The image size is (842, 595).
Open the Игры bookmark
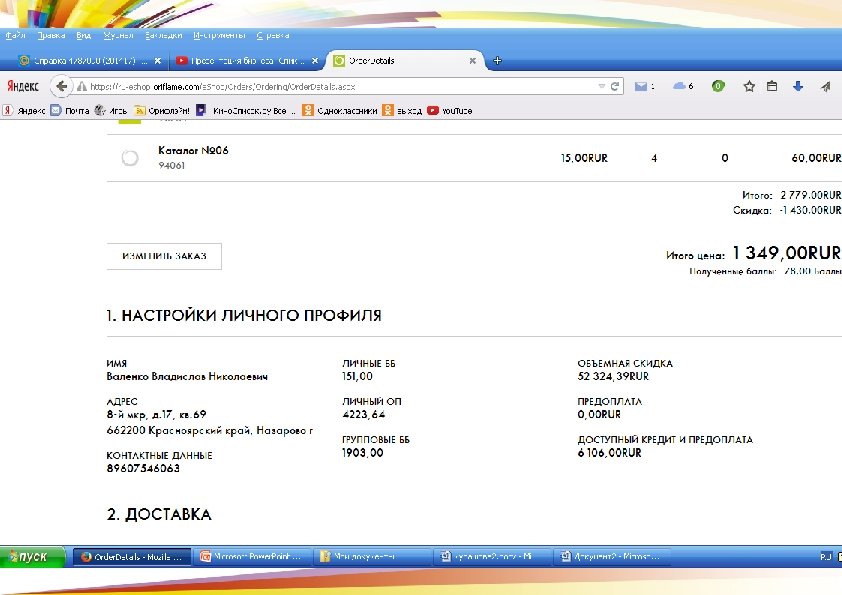(x=111, y=111)
